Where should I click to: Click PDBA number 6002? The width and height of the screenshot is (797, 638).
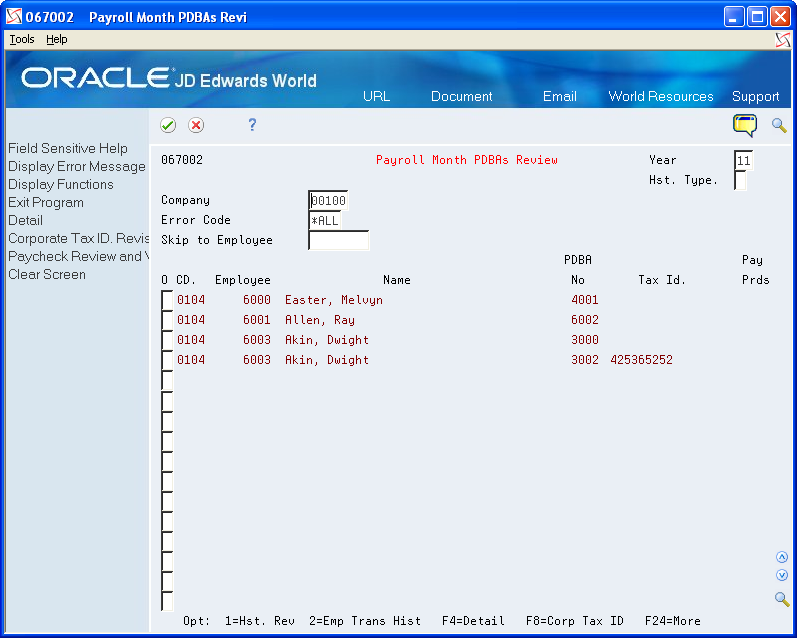tap(585, 320)
